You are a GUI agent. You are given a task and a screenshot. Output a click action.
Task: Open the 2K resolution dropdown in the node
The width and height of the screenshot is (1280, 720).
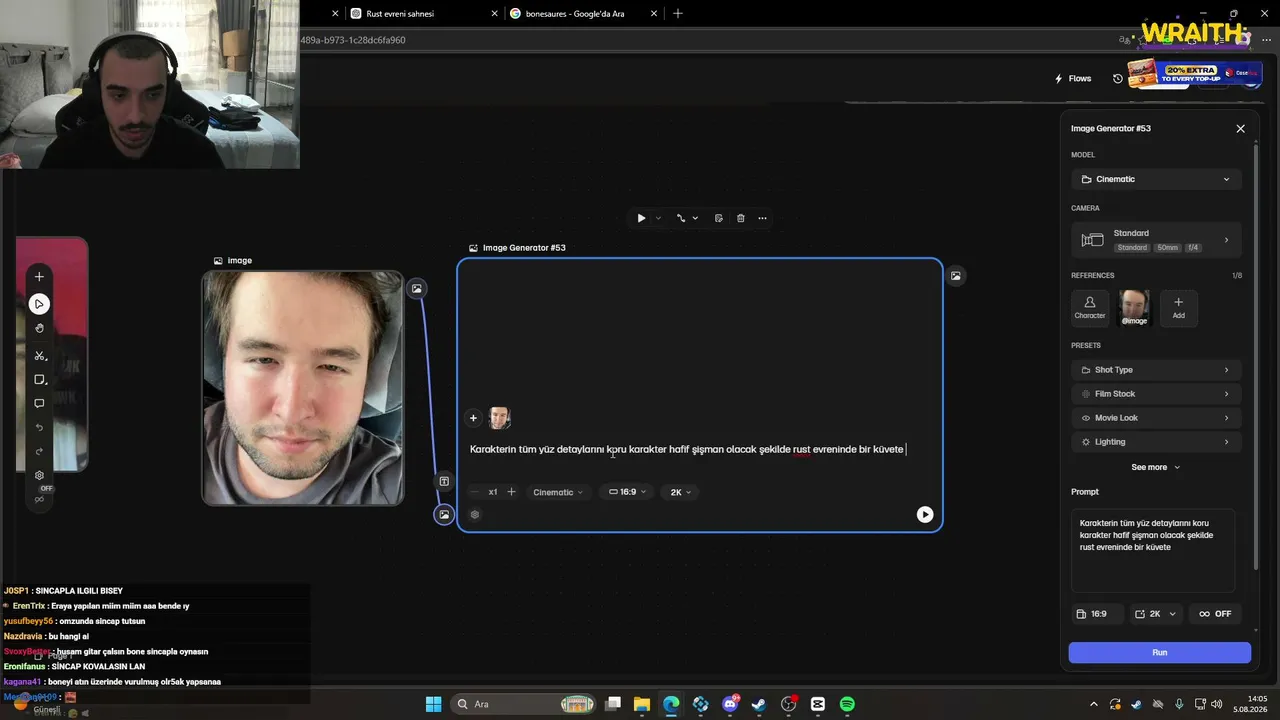point(680,492)
